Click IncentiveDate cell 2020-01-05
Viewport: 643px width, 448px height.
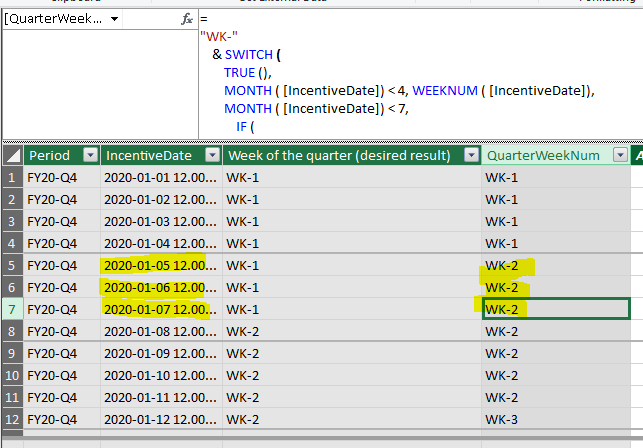(162, 265)
